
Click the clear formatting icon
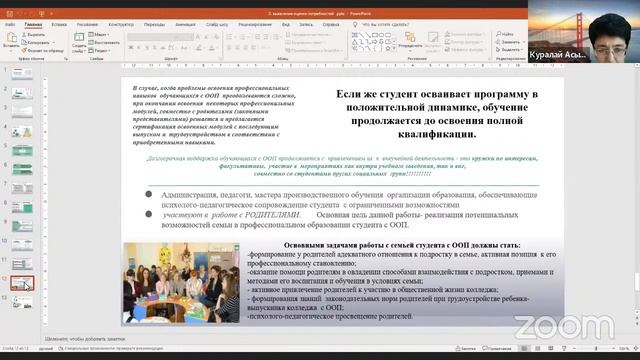[x=216, y=37]
